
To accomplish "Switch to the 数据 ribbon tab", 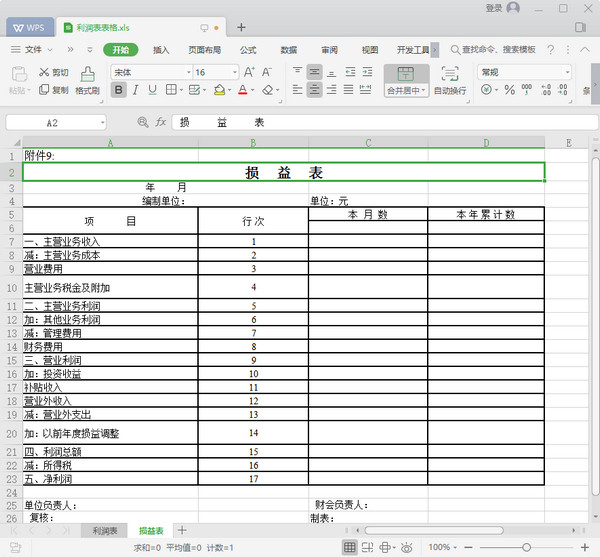I will coord(289,50).
